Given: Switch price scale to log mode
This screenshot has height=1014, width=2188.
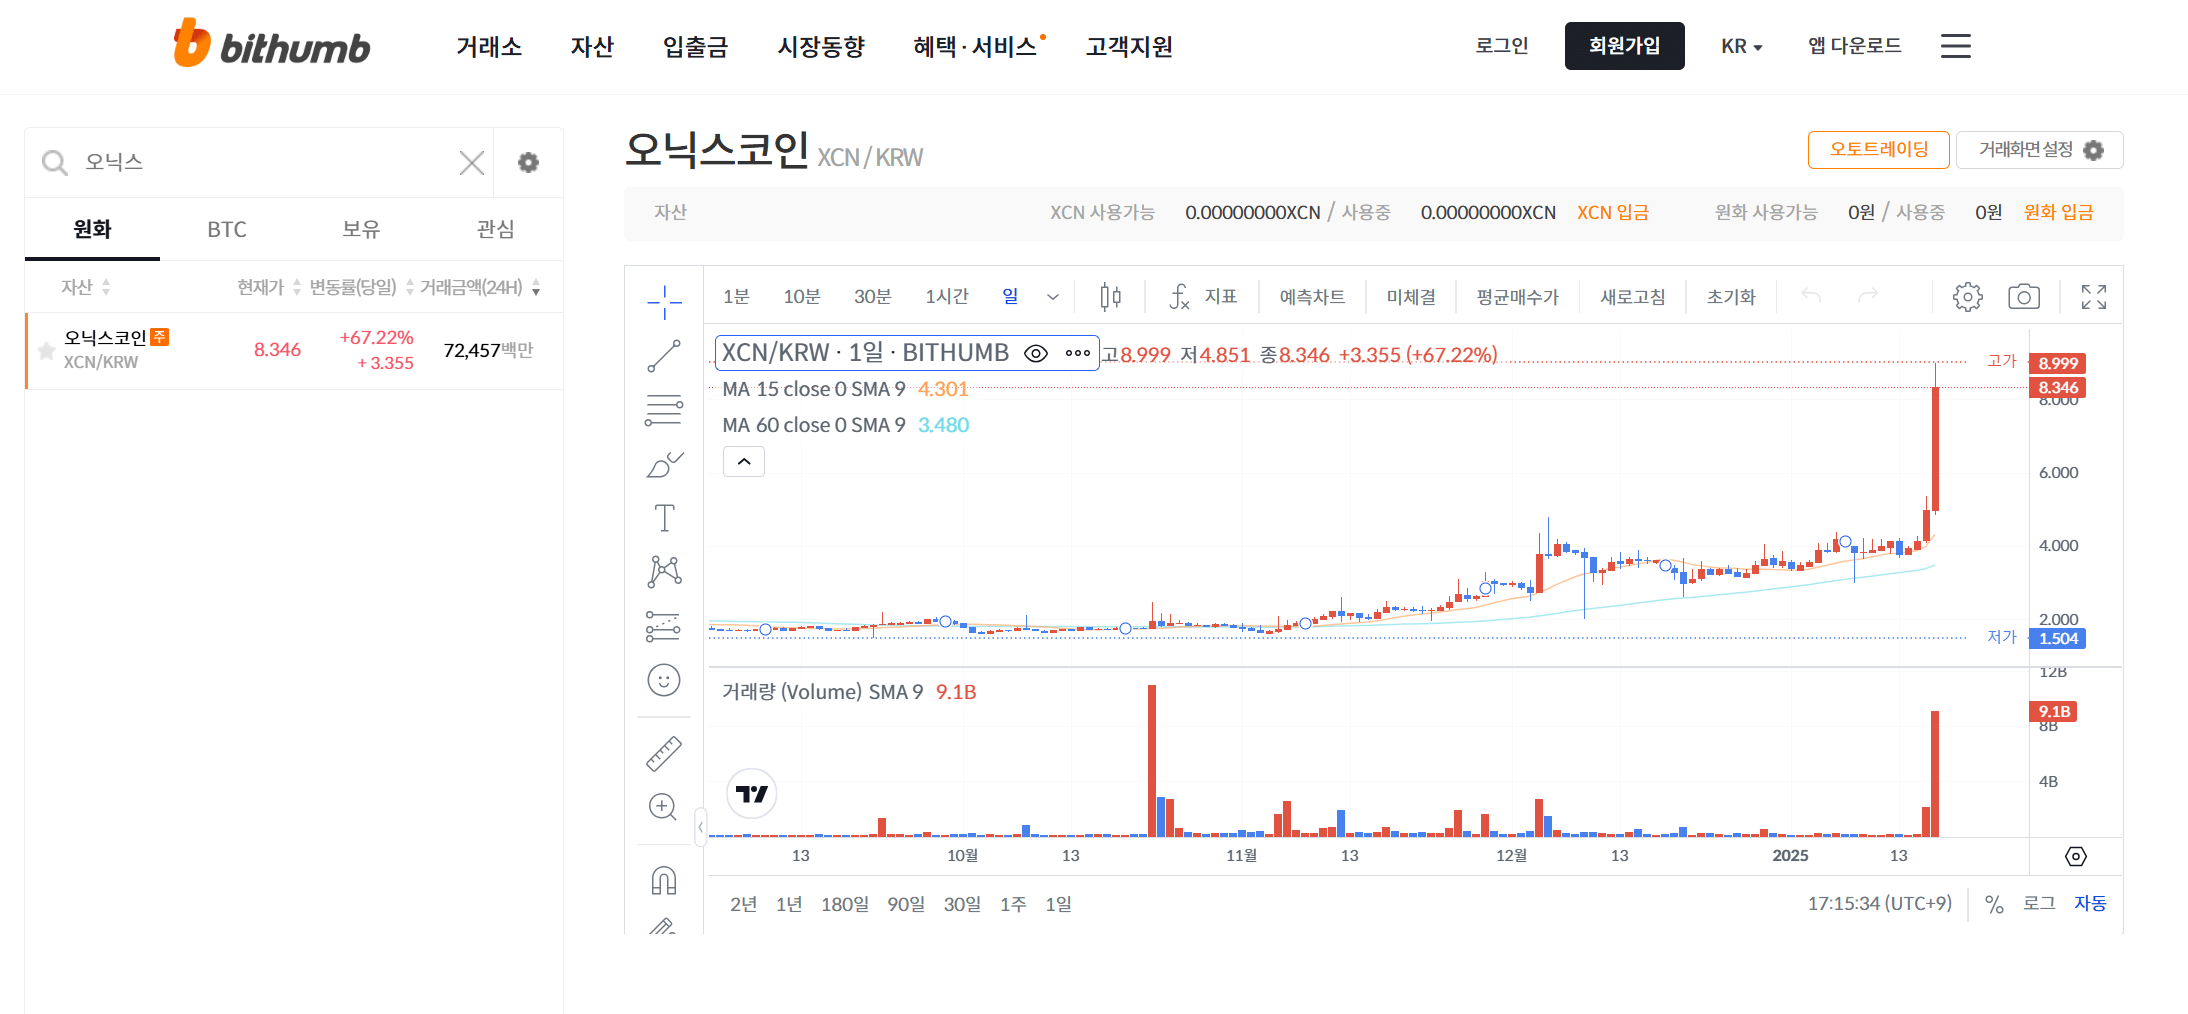Looking at the screenshot, I should (2040, 903).
